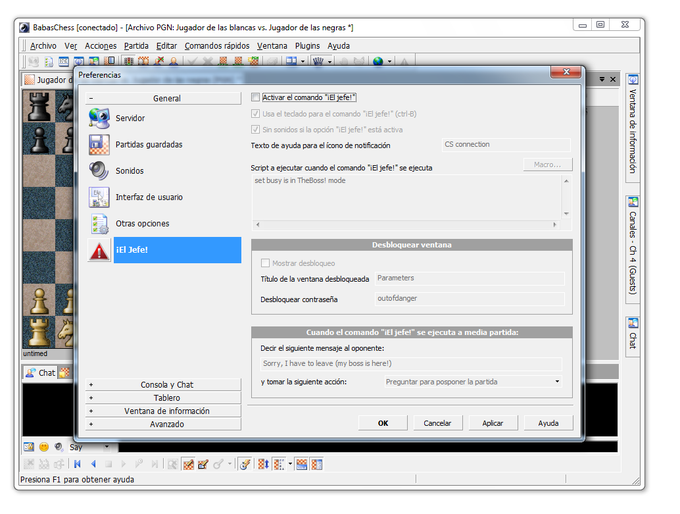Go to first move in navigation toolbar
This screenshot has height=514, width=680.
[77, 464]
